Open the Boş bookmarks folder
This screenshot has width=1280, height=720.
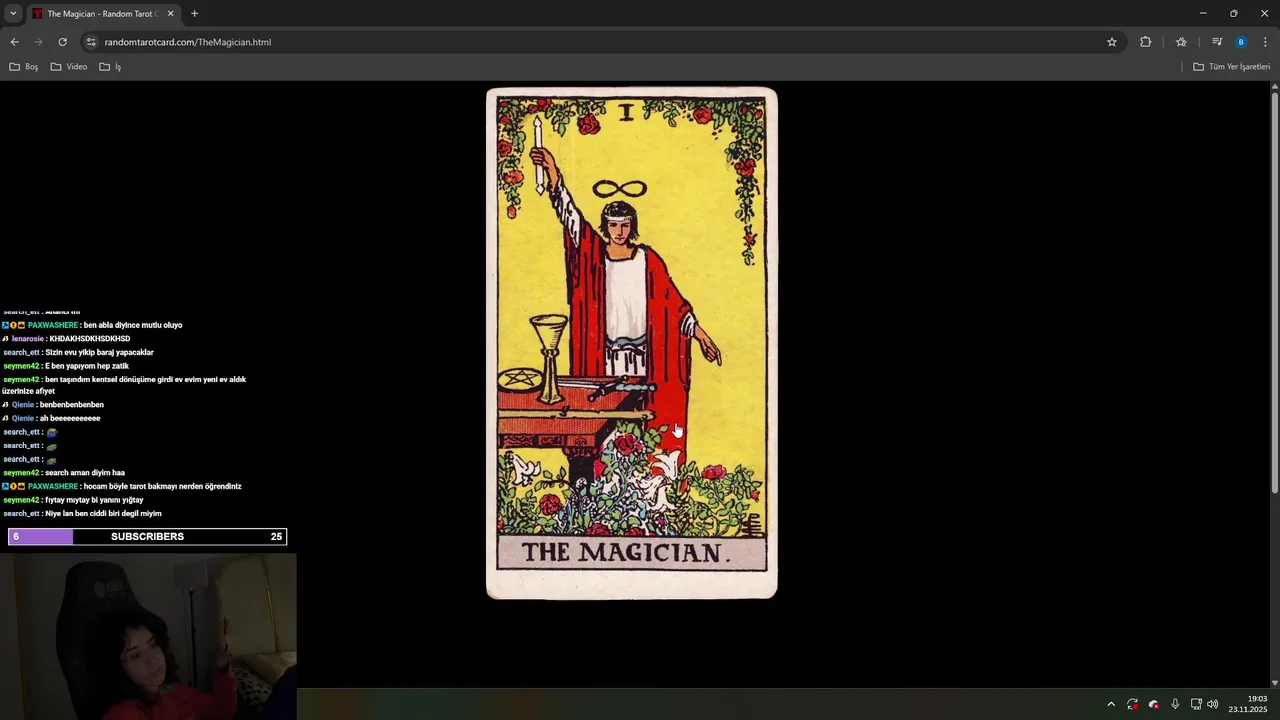pos(23,67)
